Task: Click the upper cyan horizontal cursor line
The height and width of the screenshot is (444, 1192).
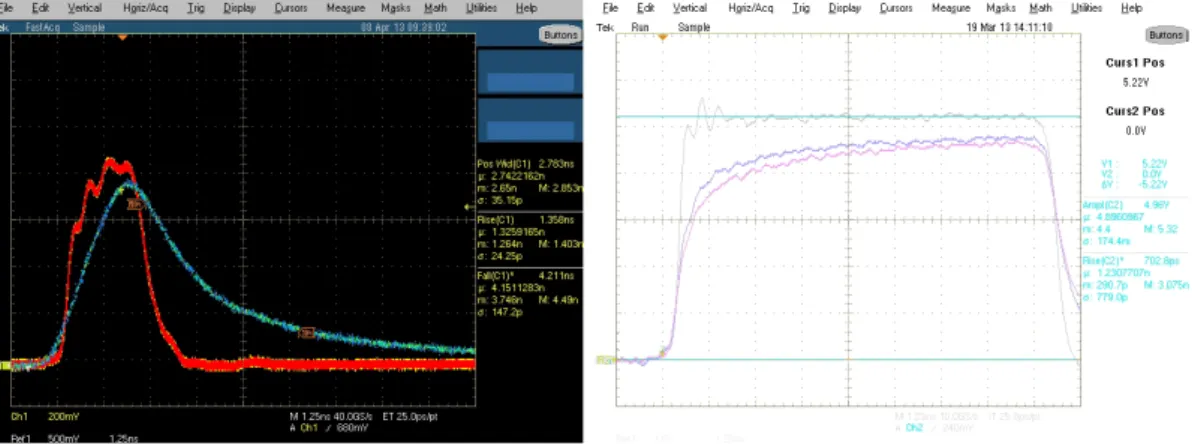Action: point(848,116)
